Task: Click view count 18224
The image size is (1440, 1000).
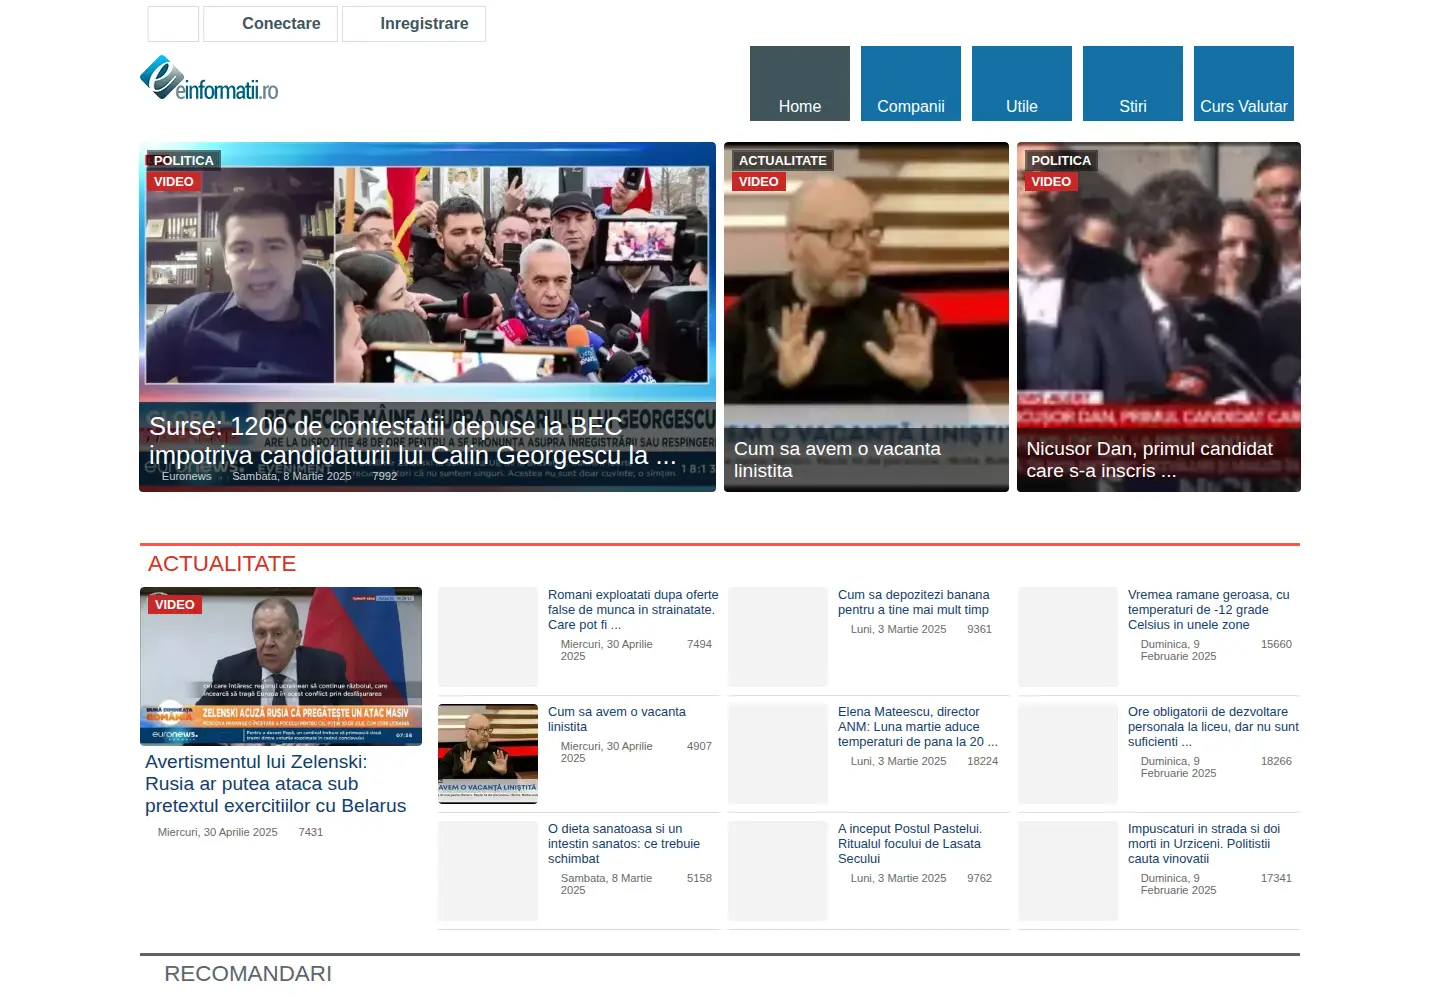Action: [983, 761]
